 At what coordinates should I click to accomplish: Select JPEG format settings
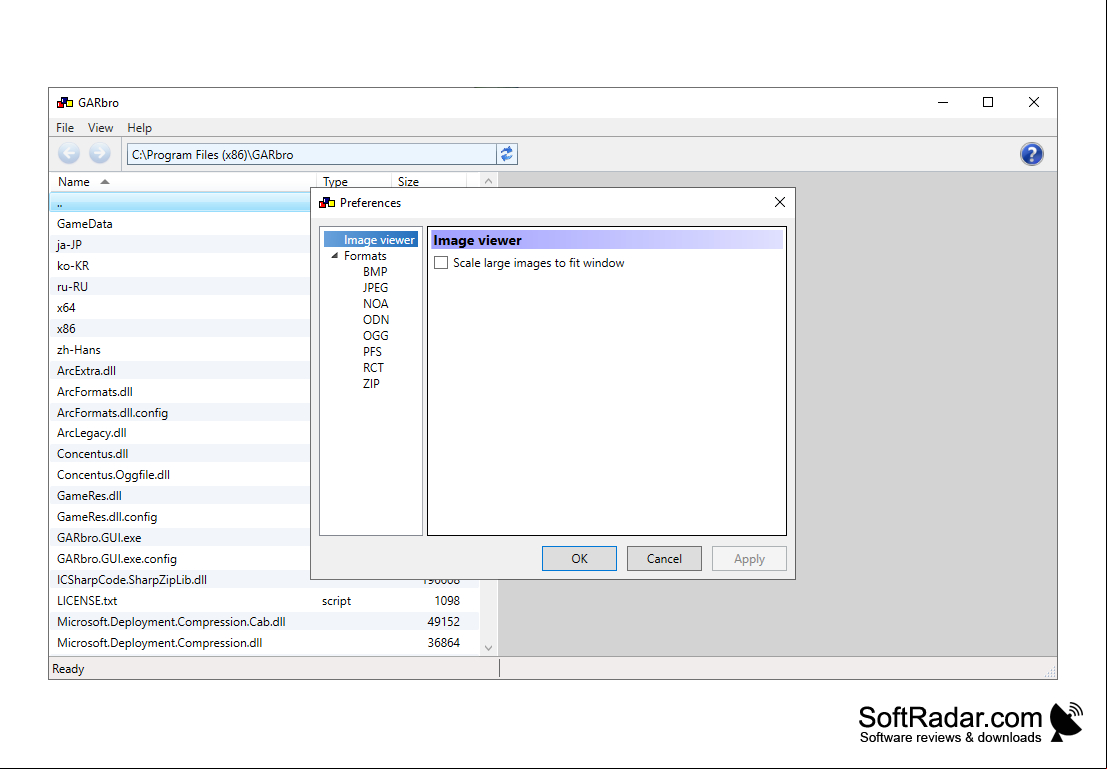tap(376, 288)
